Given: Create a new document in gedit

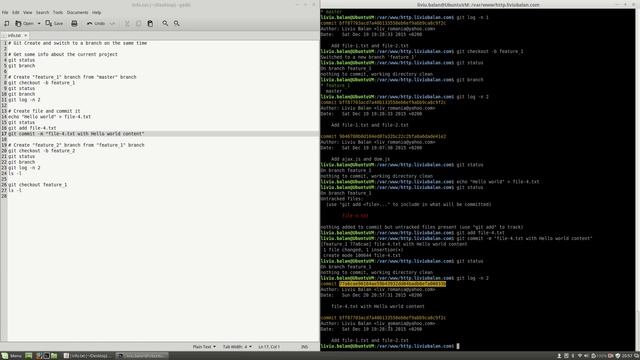Looking at the screenshot, I should 7,23.
